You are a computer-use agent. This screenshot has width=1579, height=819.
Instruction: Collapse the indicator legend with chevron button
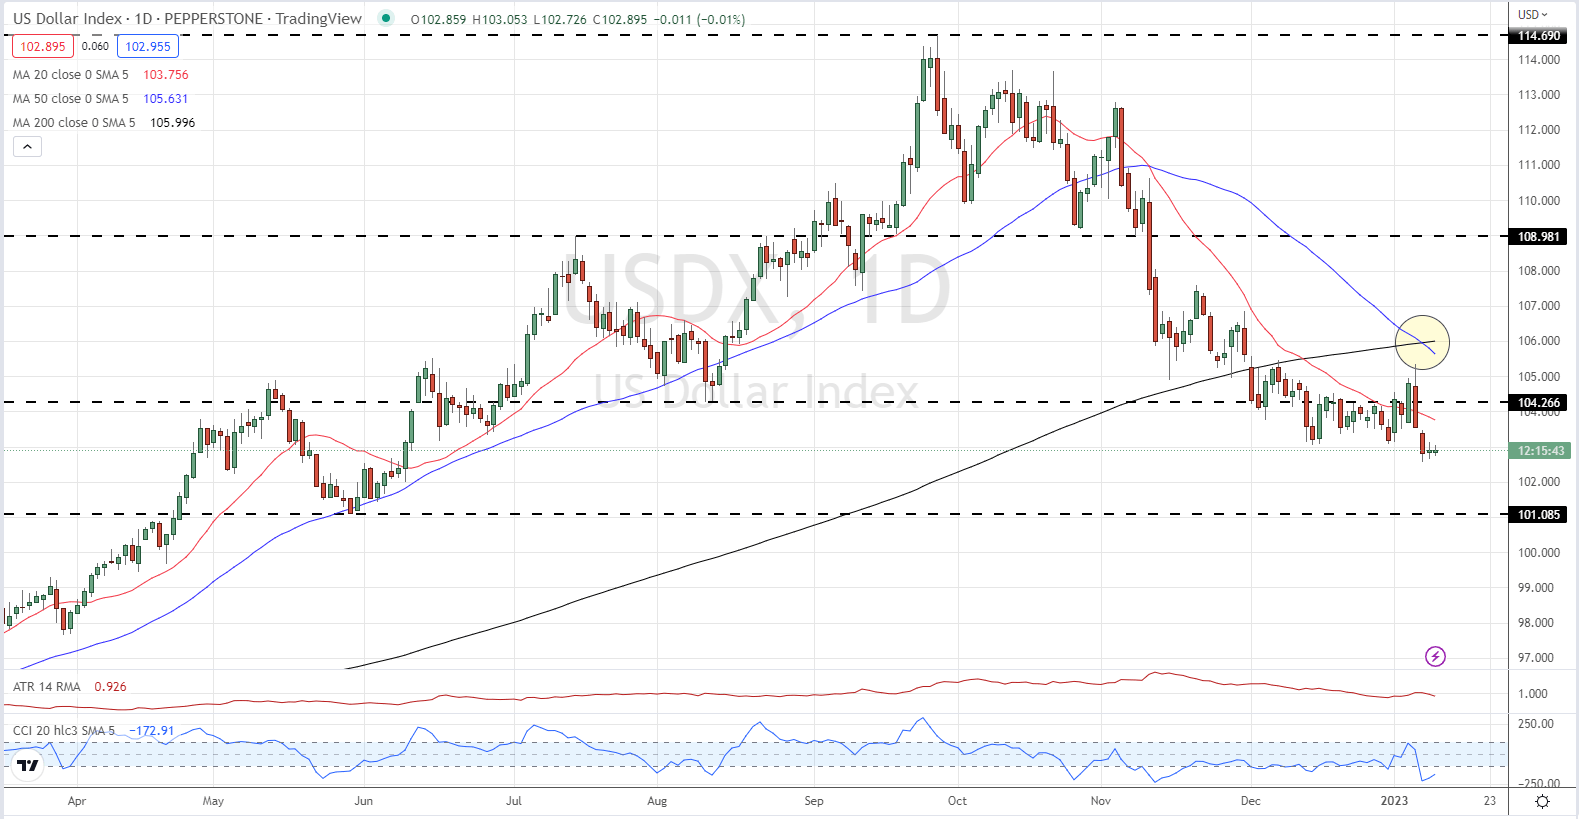click(x=27, y=147)
